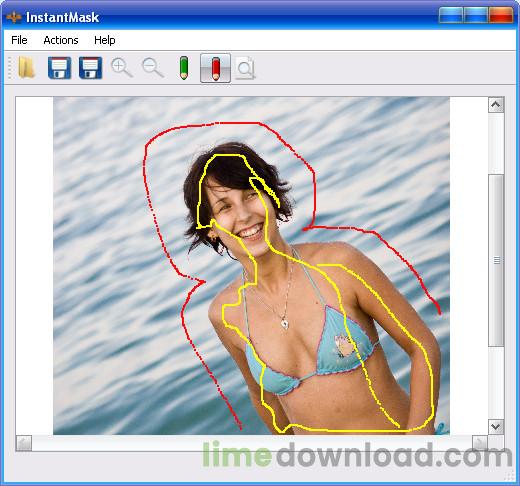The height and width of the screenshot is (486, 520).
Task: Open the Help menu
Action: (x=105, y=40)
